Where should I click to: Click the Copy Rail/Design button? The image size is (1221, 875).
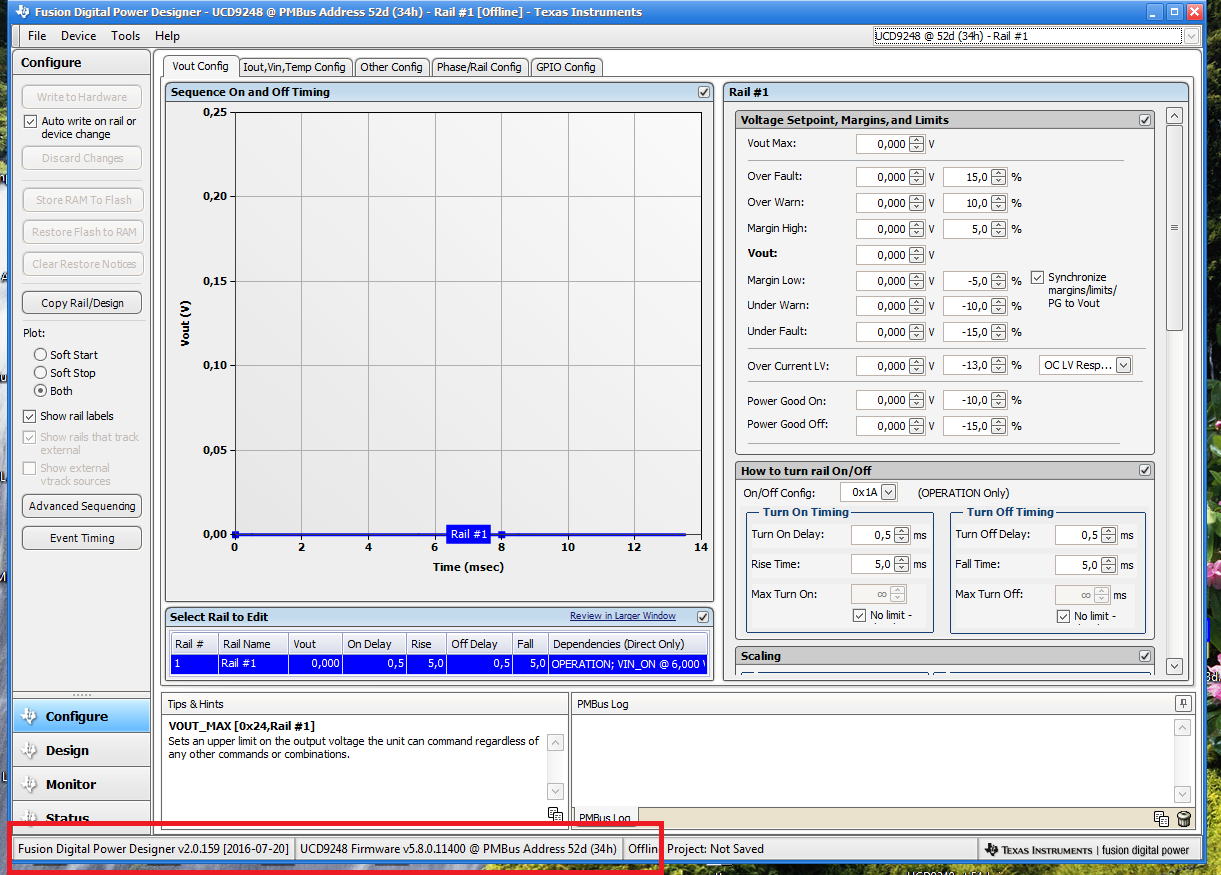82,303
